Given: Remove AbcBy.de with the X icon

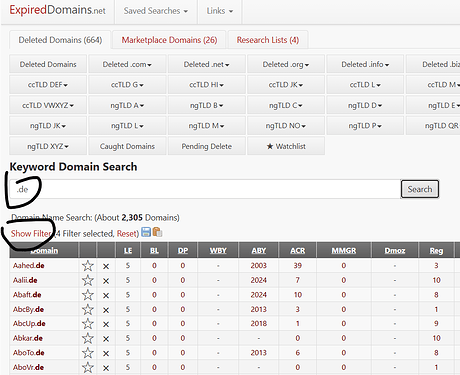Looking at the screenshot, I should point(106,310).
